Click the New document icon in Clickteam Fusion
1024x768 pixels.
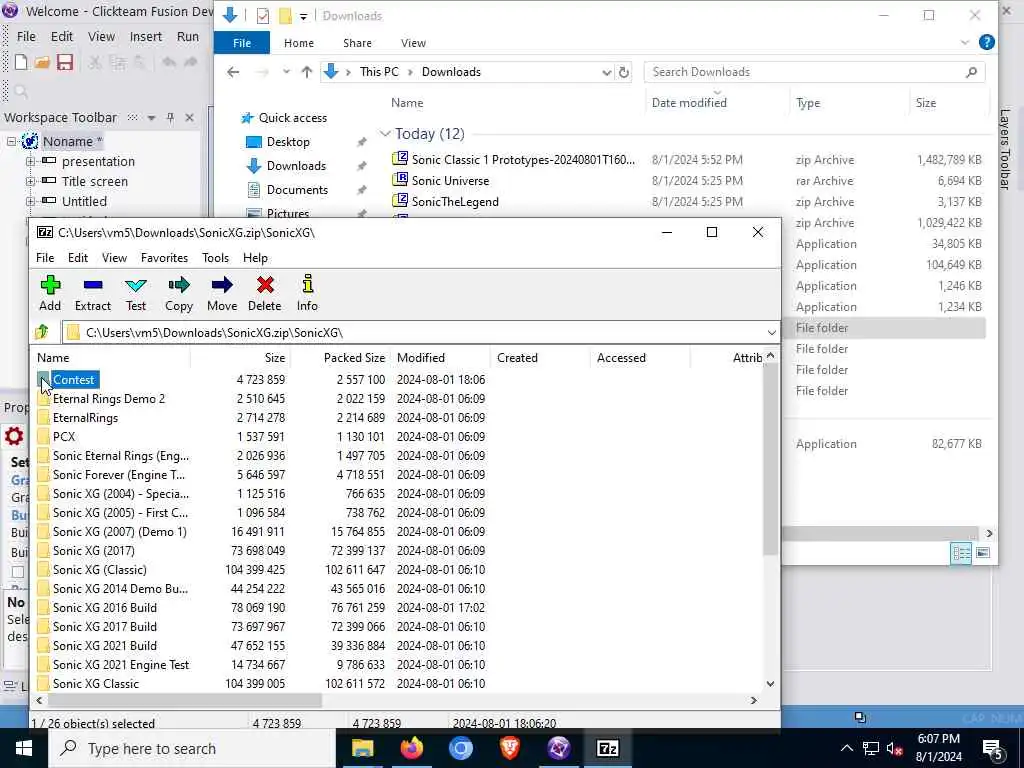click(x=21, y=62)
